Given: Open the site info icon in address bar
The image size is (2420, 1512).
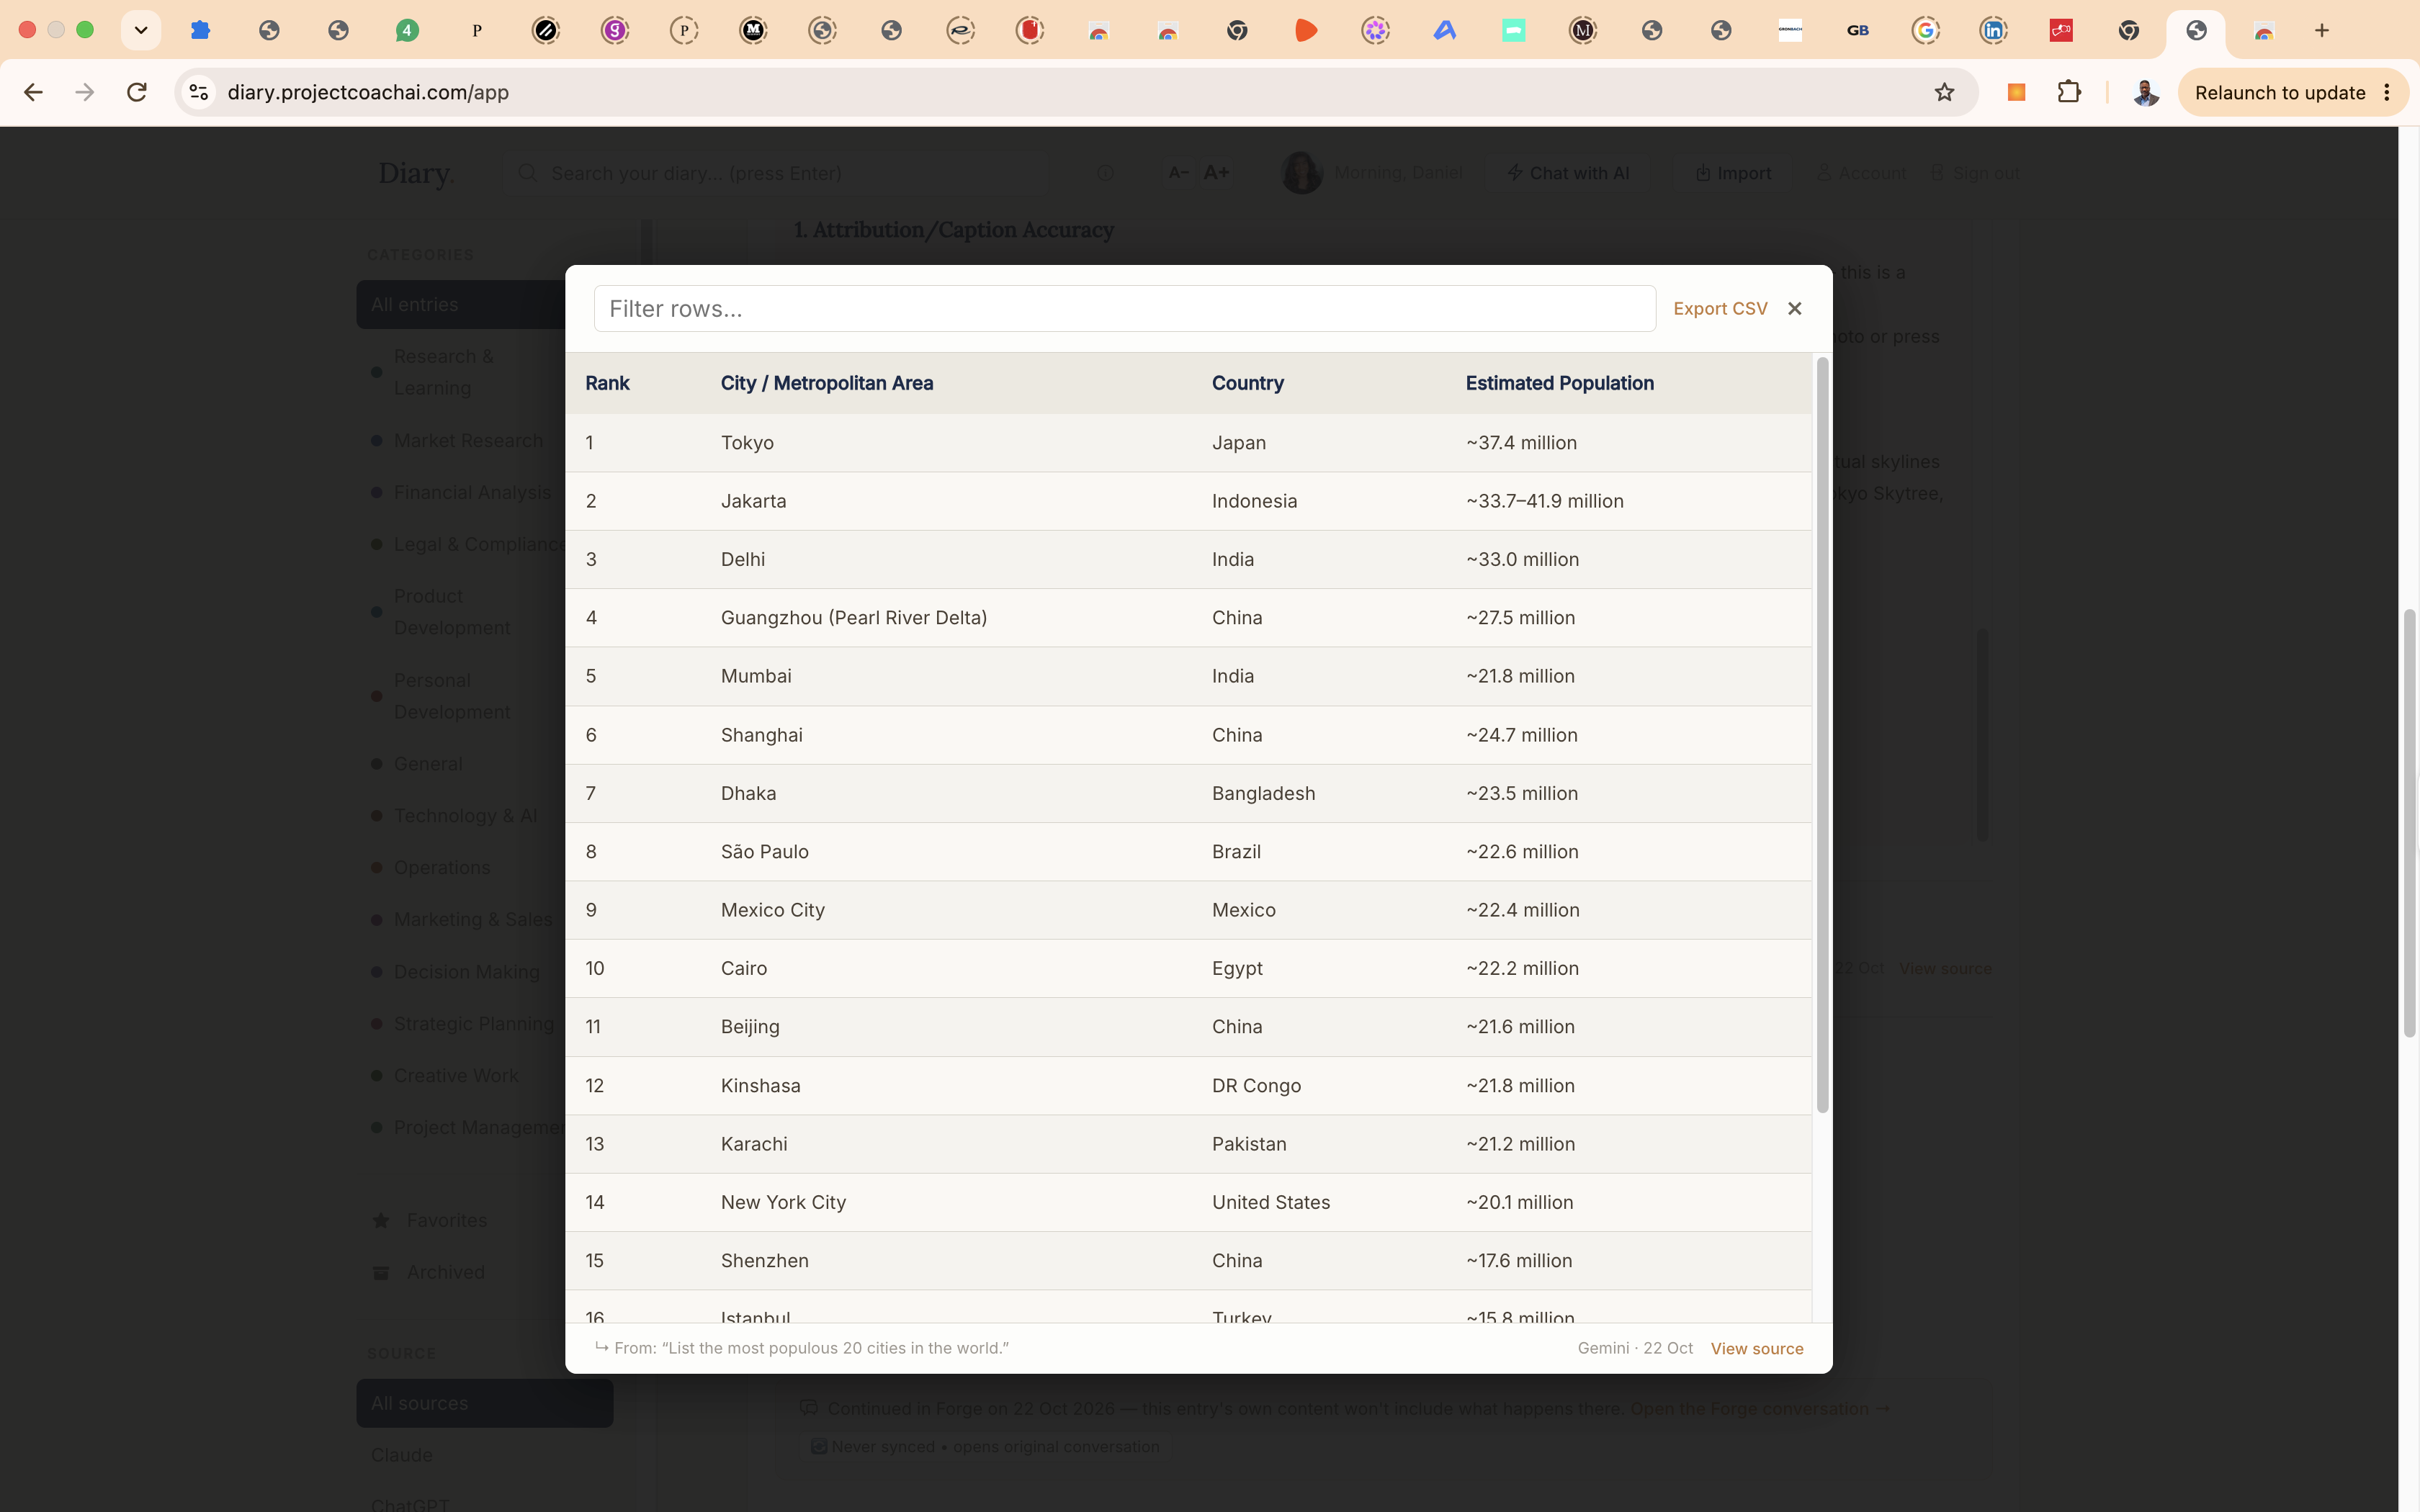Looking at the screenshot, I should pos(199,92).
